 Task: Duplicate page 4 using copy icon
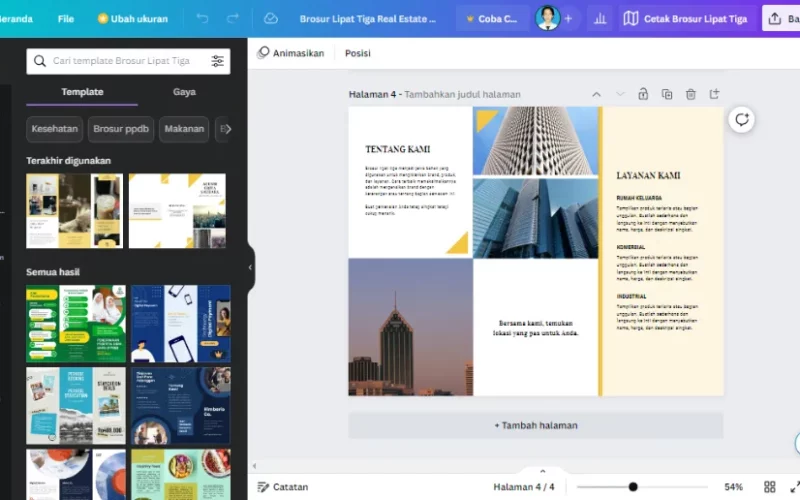[x=666, y=94]
